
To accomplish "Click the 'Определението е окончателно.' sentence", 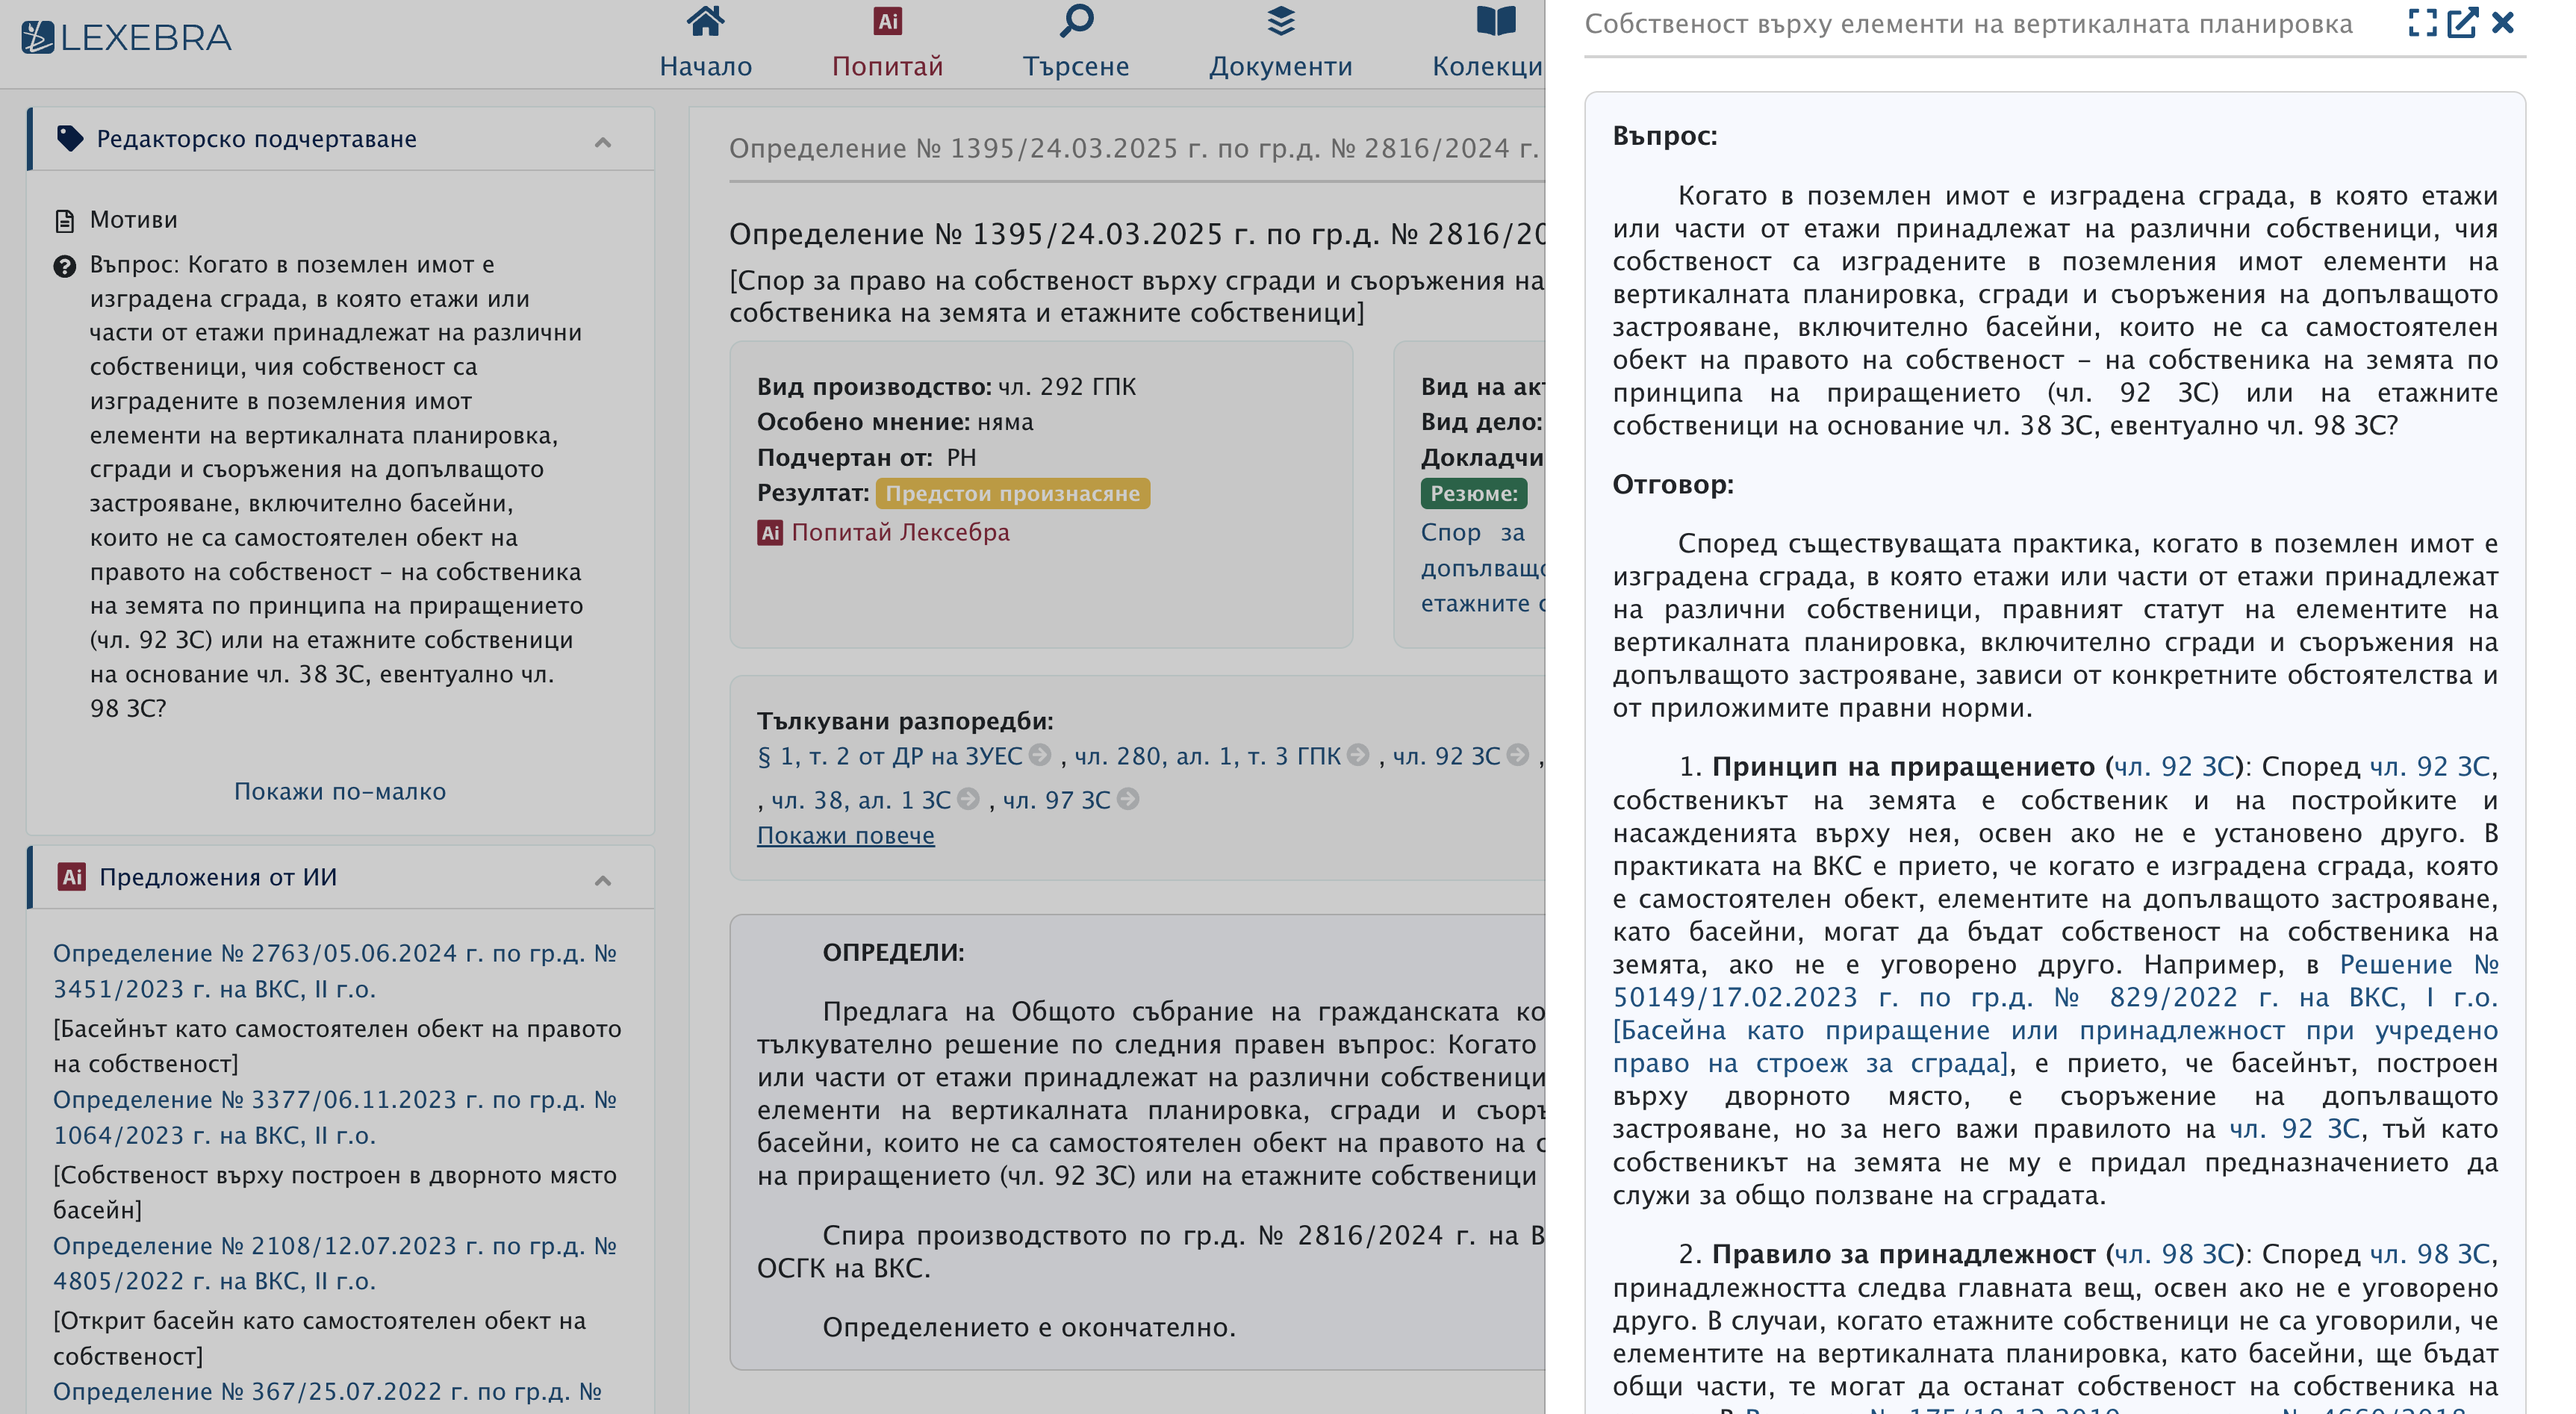I will [1029, 1327].
